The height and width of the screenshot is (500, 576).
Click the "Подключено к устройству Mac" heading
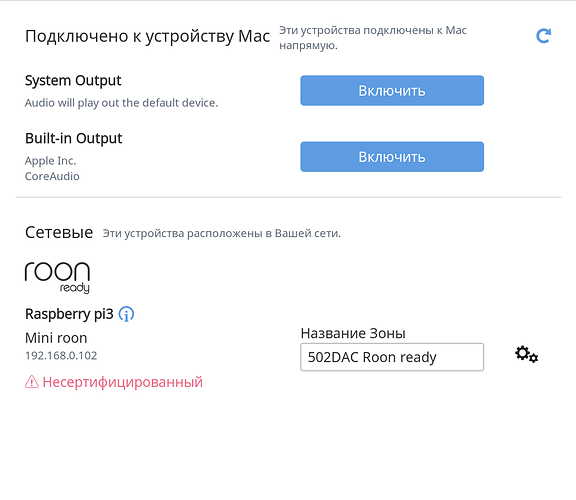click(x=147, y=36)
